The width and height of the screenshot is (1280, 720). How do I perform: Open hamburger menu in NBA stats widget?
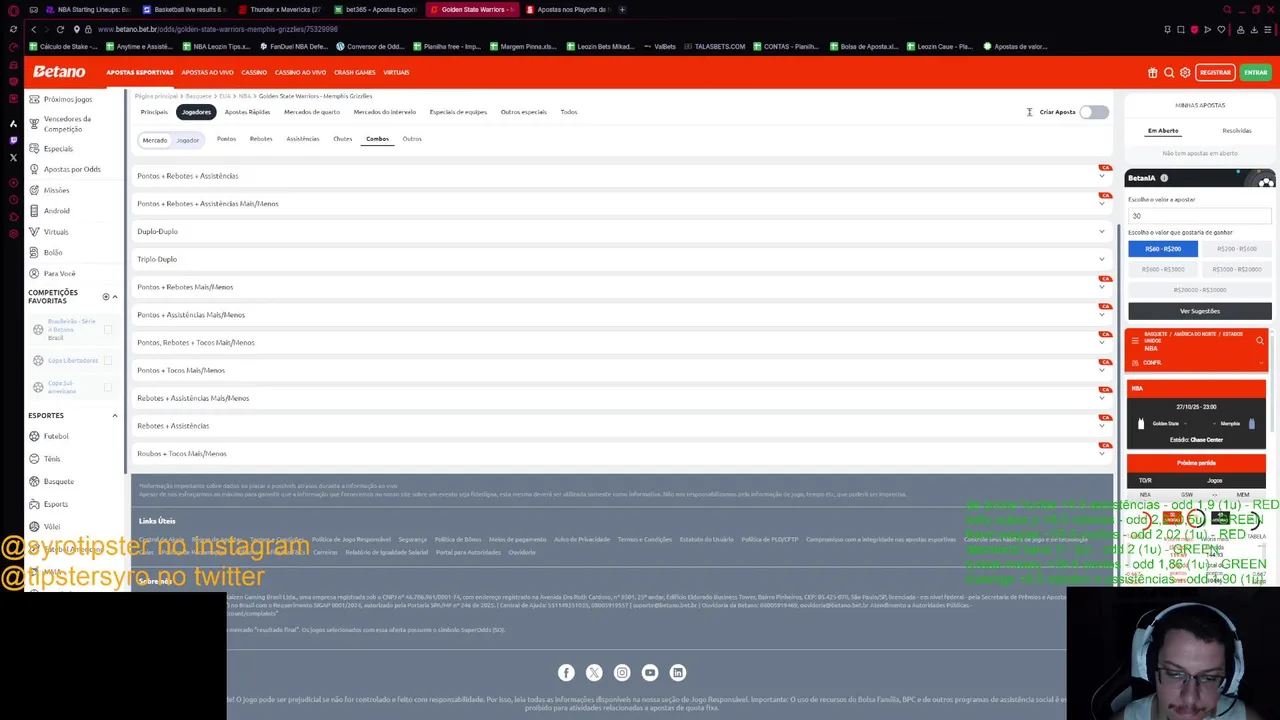coord(1135,341)
